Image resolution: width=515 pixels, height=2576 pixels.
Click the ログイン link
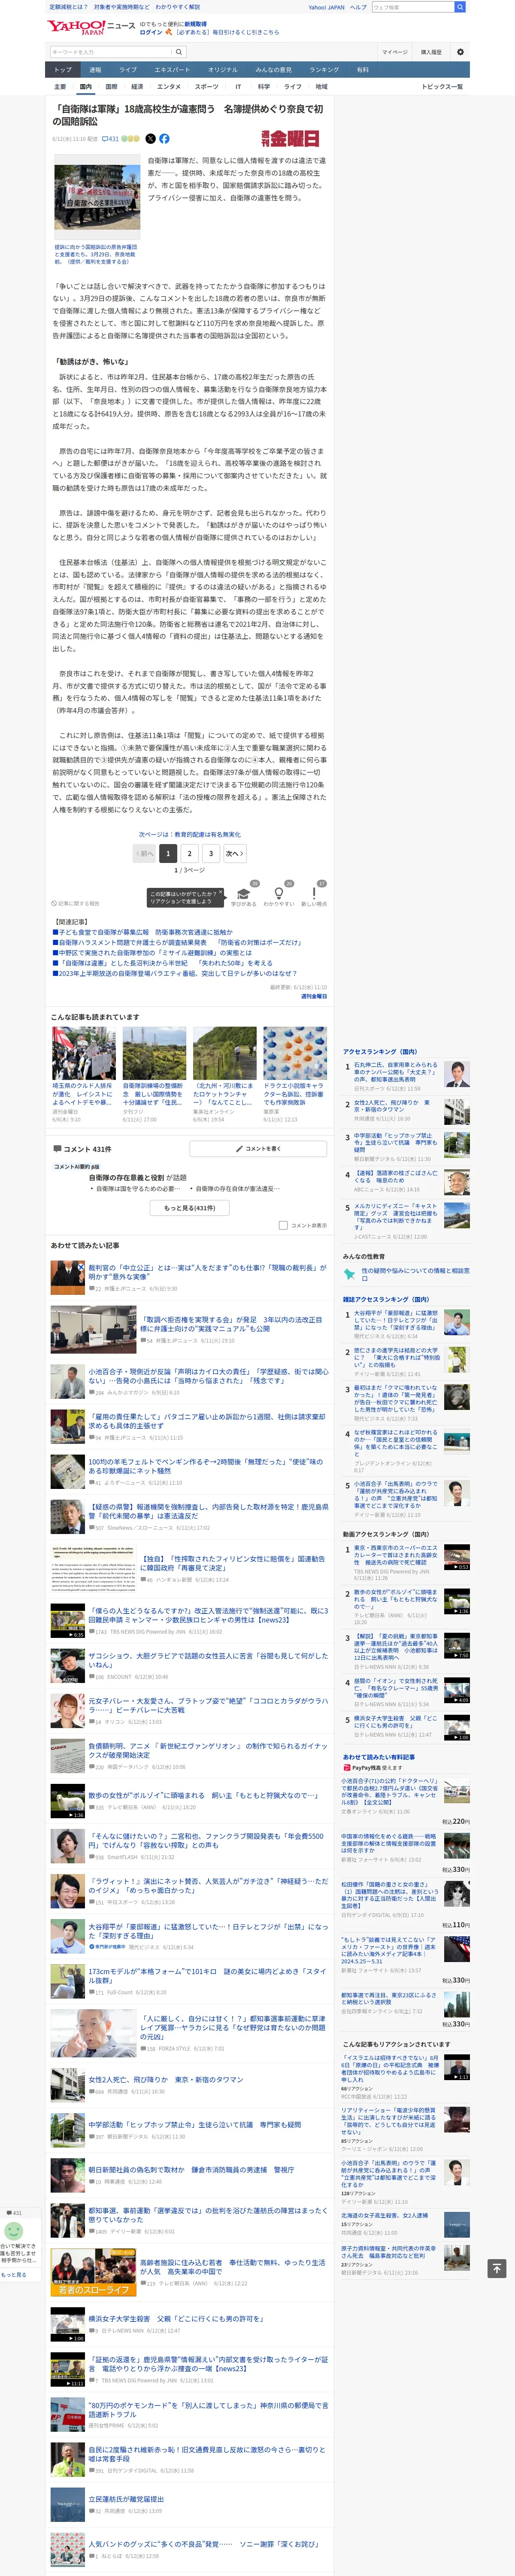pos(151,32)
